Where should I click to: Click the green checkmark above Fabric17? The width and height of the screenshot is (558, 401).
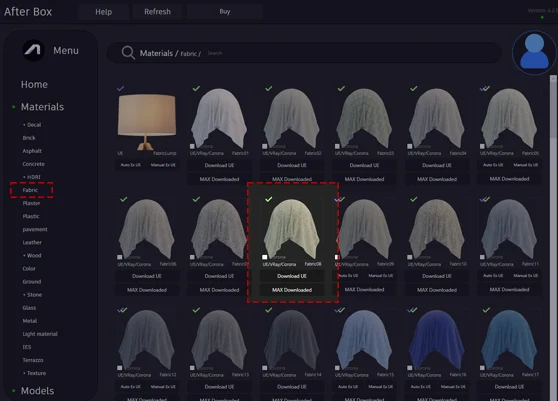pos(486,310)
